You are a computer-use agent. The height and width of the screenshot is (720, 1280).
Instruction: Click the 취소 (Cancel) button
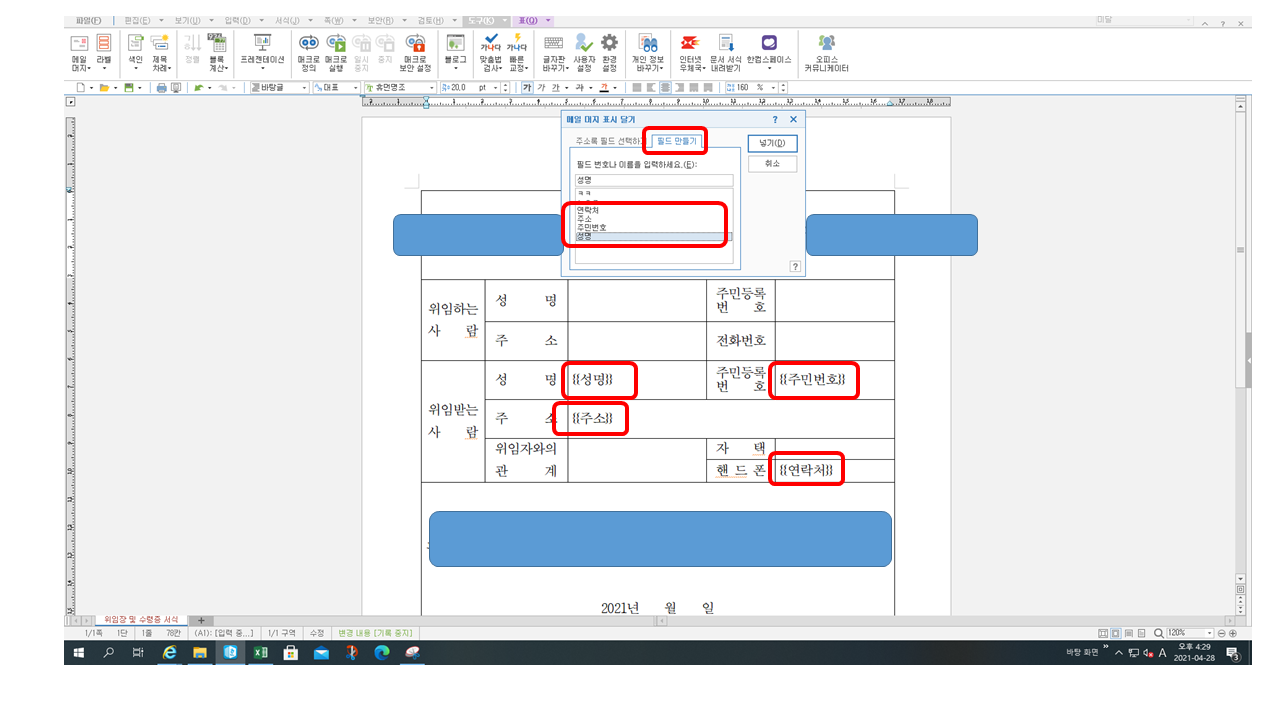point(772,164)
